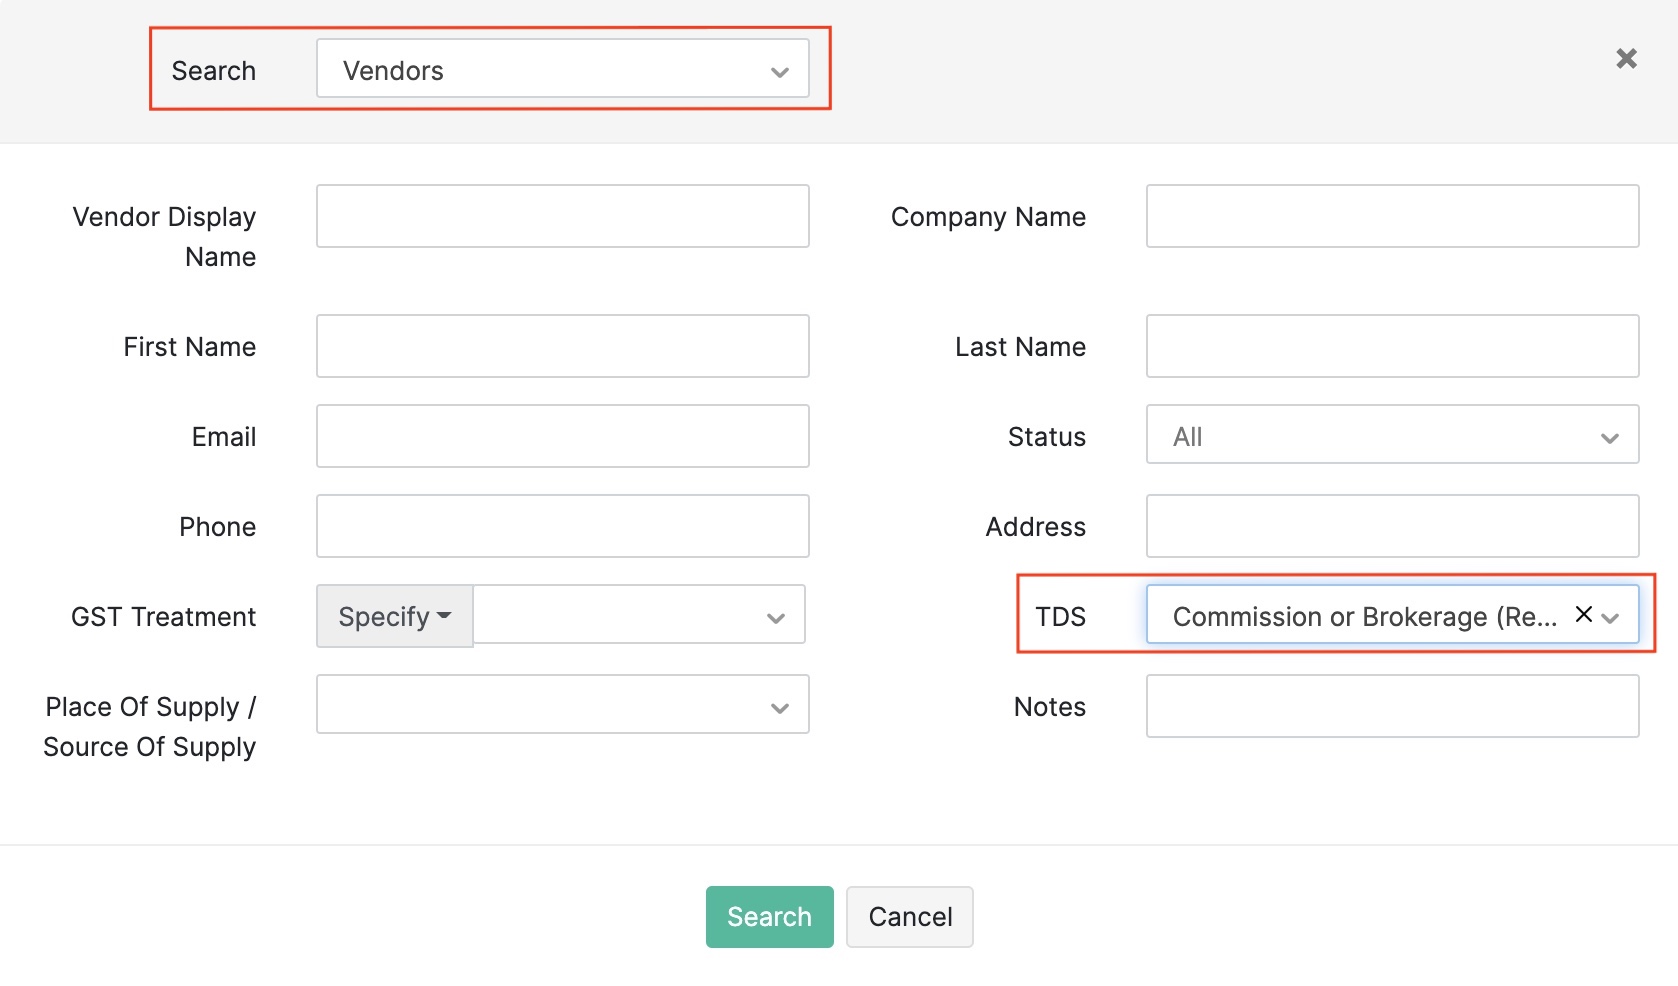Click the Last Name text box
The height and width of the screenshot is (986, 1678).
pos(1391,346)
